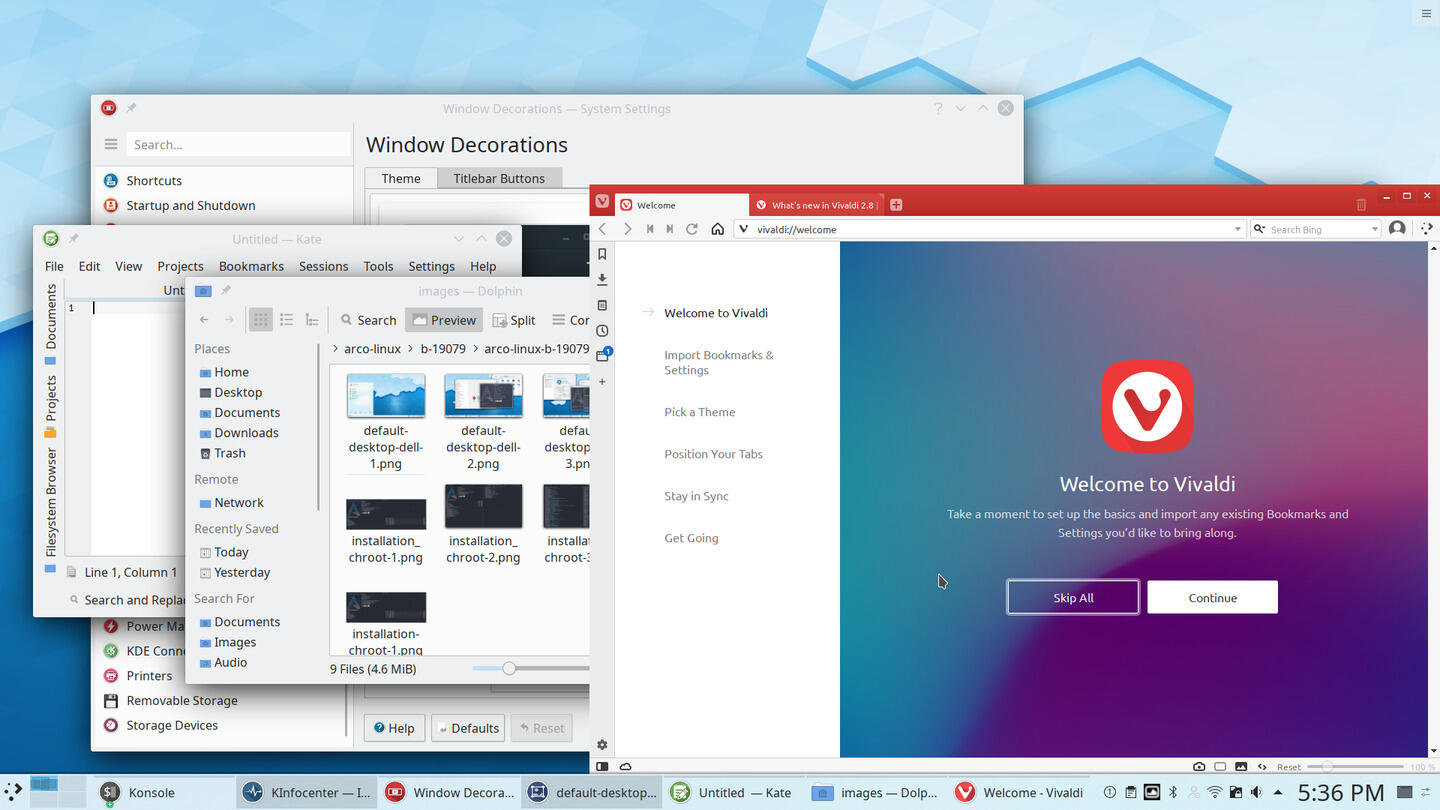Toggle Kate Documents side panel
The width and height of the screenshot is (1440, 810).
tap(50, 324)
